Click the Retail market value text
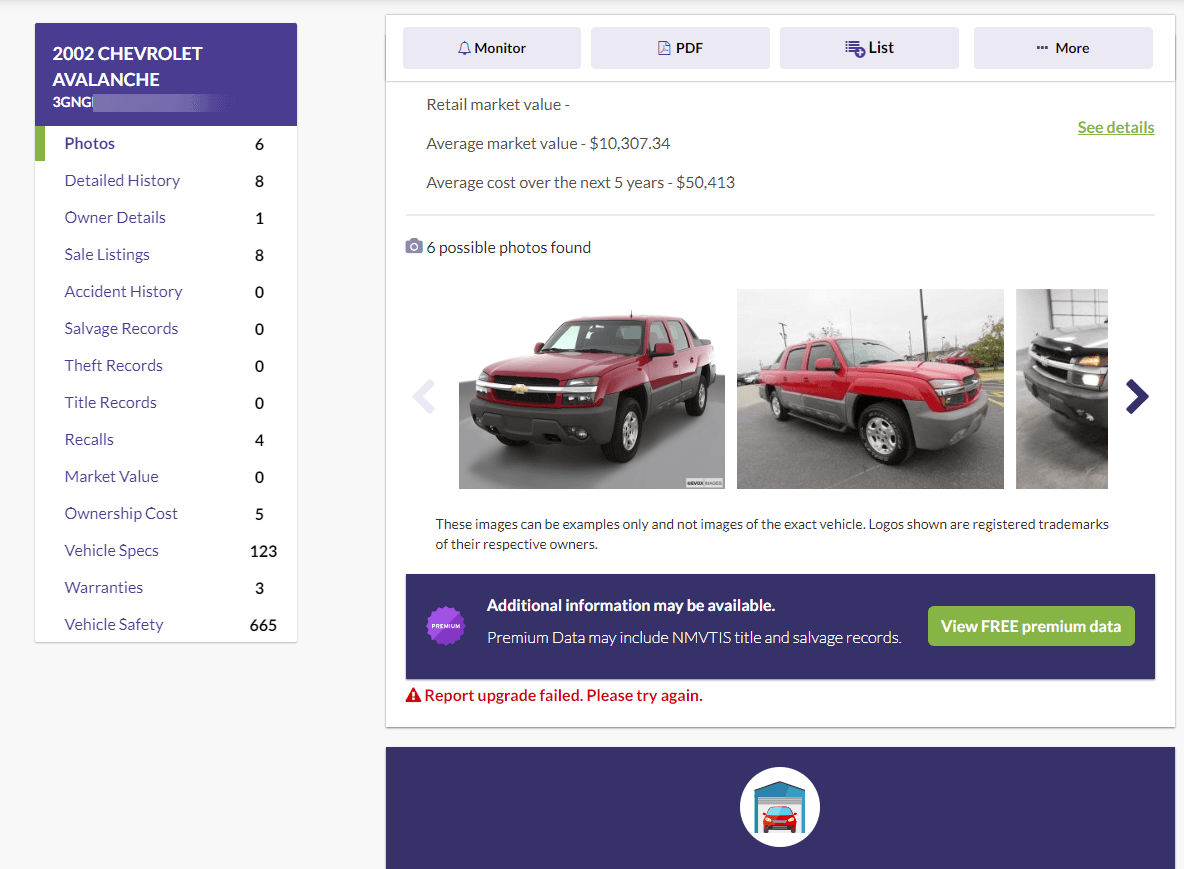1184x869 pixels. [498, 105]
